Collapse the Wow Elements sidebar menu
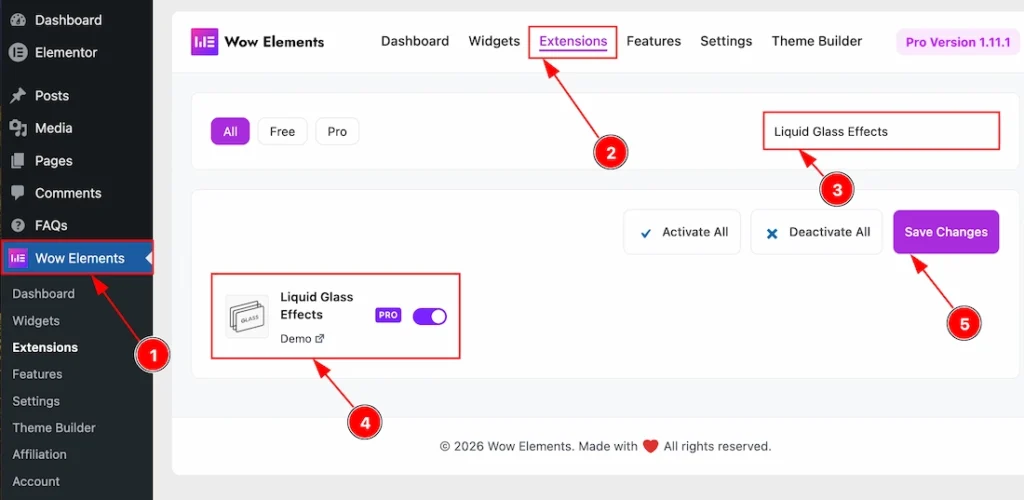Screen dimensions: 1024x500 click(x=77, y=258)
